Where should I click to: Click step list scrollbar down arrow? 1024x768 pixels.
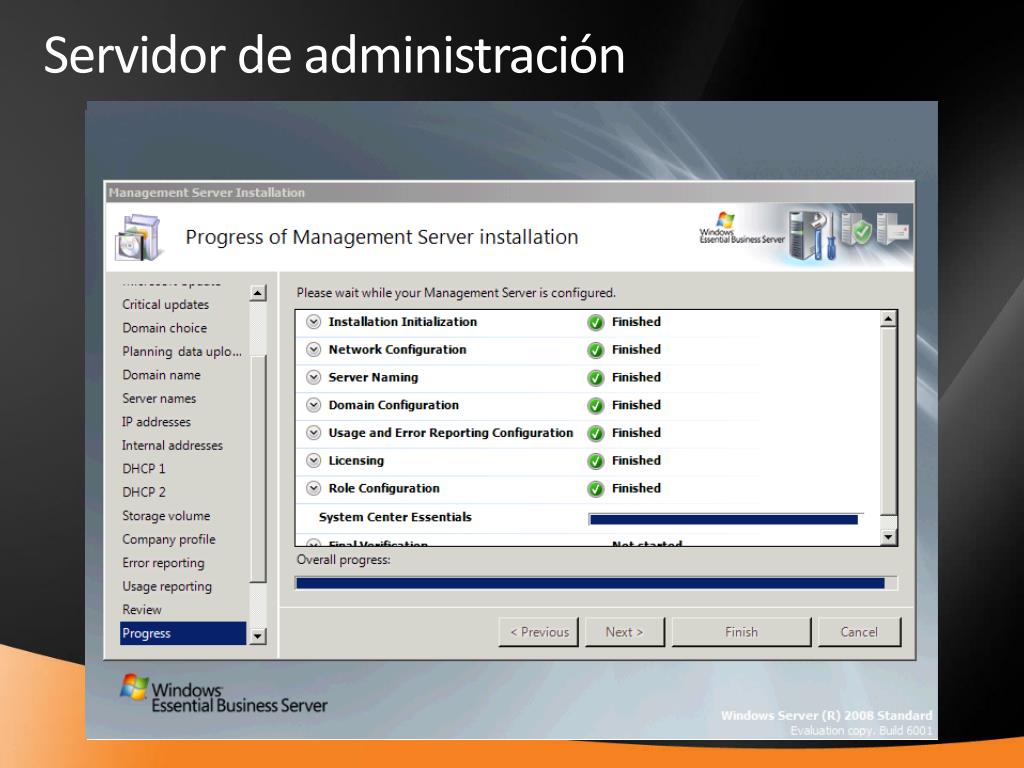(259, 636)
